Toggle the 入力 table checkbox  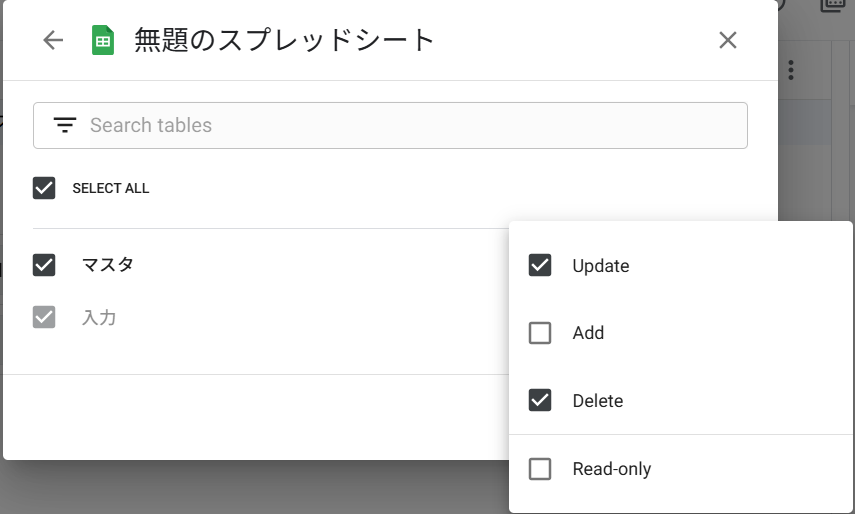click(44, 318)
